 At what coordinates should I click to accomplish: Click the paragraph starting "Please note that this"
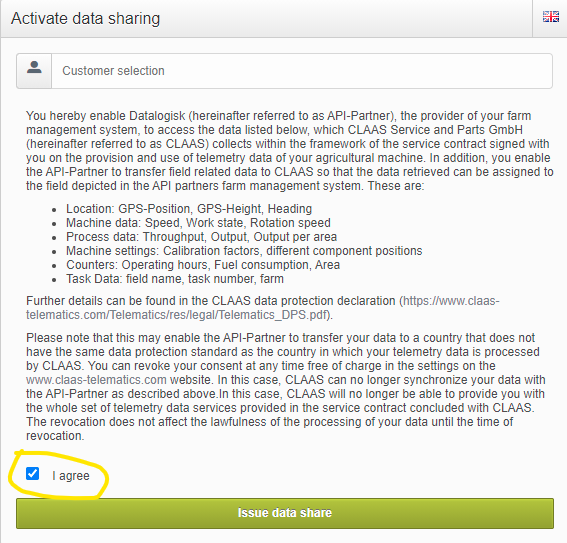(x=286, y=387)
